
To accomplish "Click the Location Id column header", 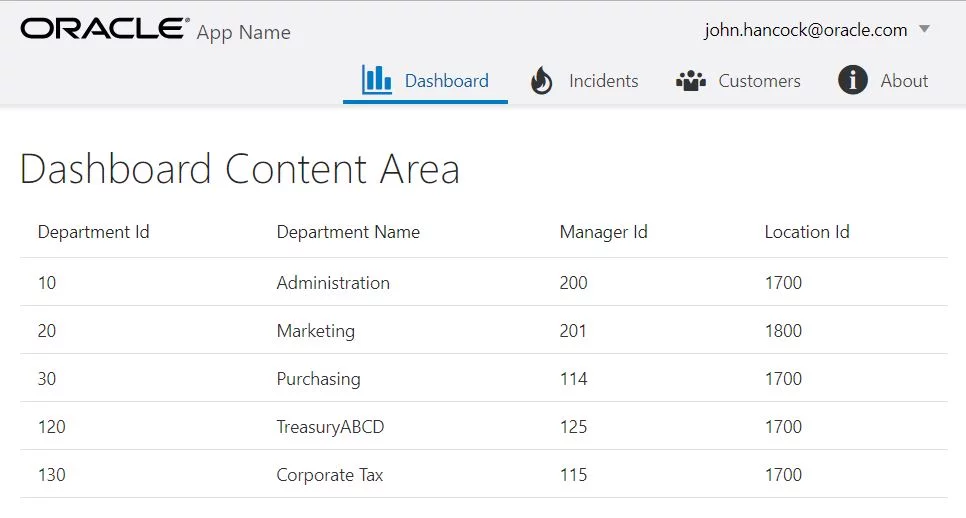I will click(807, 232).
